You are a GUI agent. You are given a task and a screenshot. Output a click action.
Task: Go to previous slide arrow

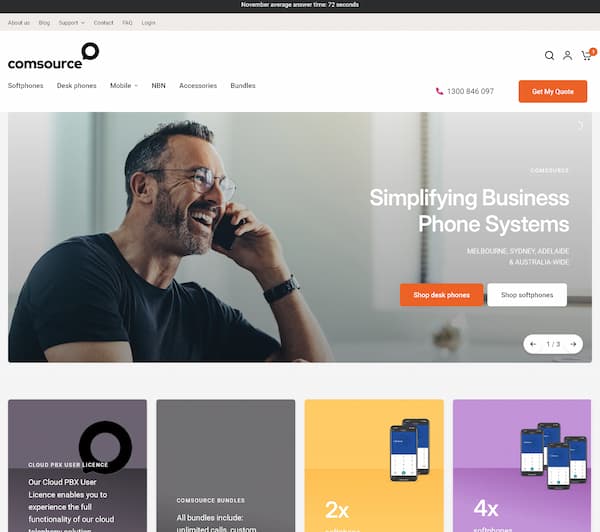[x=533, y=344]
